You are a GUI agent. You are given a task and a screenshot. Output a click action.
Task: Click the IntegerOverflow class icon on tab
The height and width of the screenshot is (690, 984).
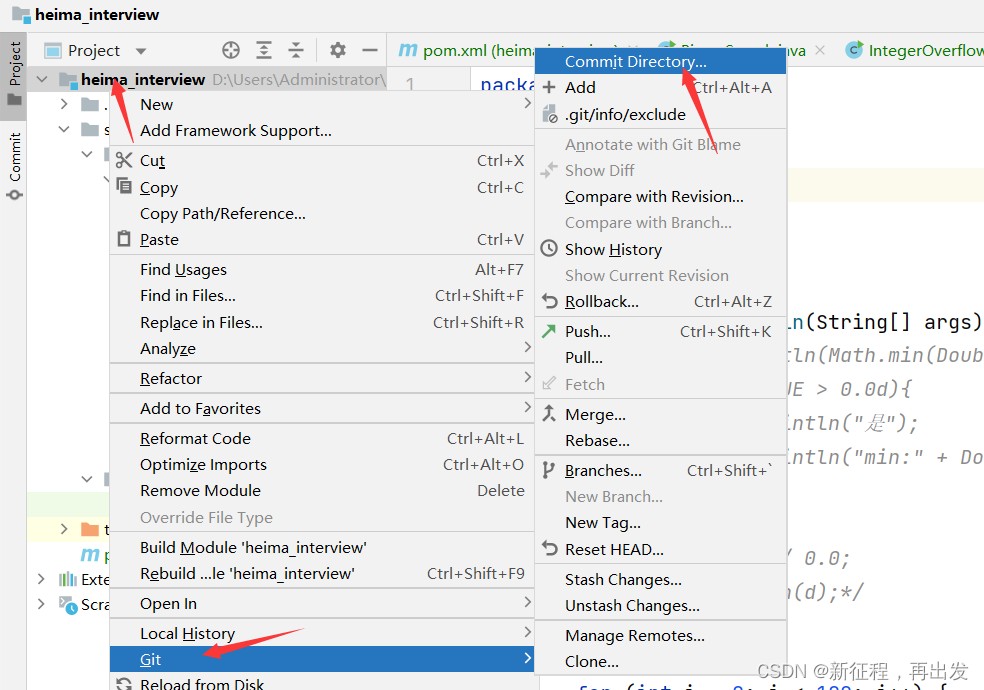click(x=854, y=50)
